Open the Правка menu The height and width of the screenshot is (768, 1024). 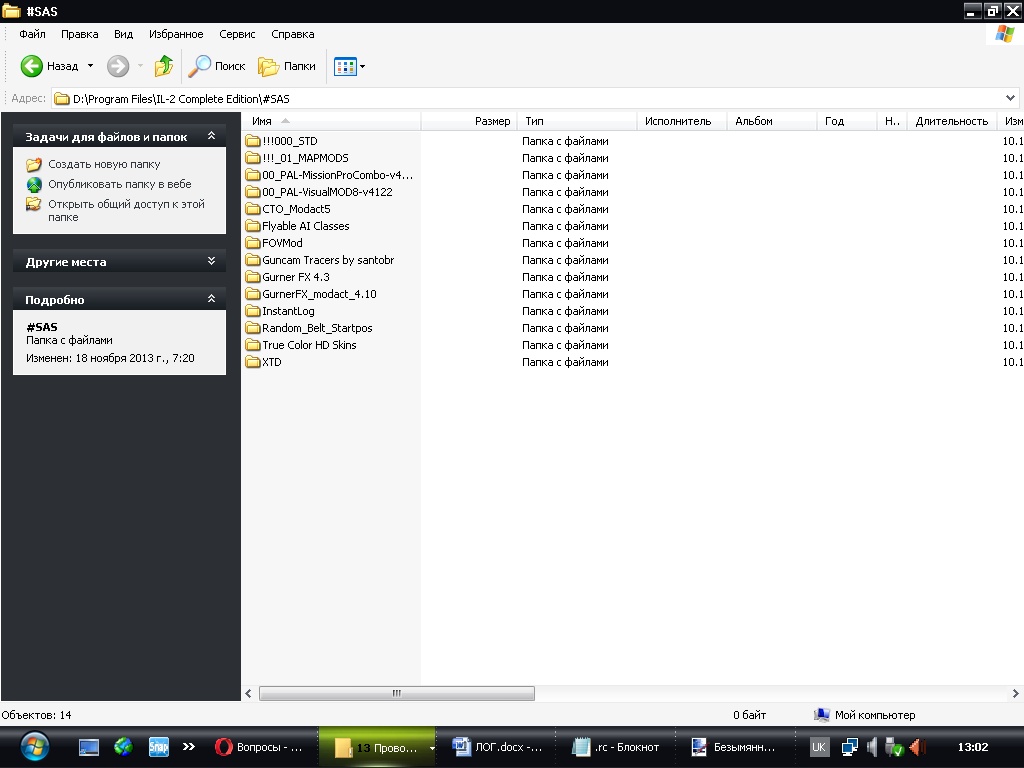point(80,34)
